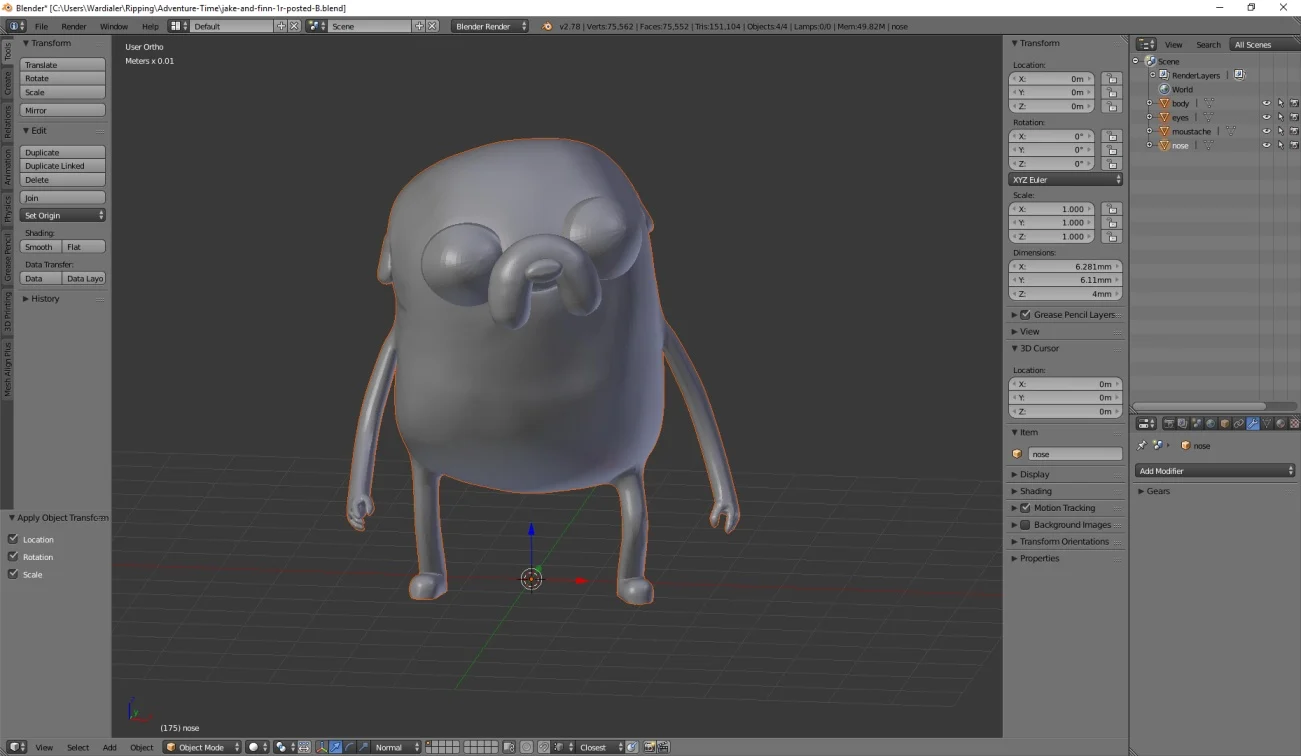Click the Smooth shading button
Screen dimensions: 1301x756
[x=41, y=246]
